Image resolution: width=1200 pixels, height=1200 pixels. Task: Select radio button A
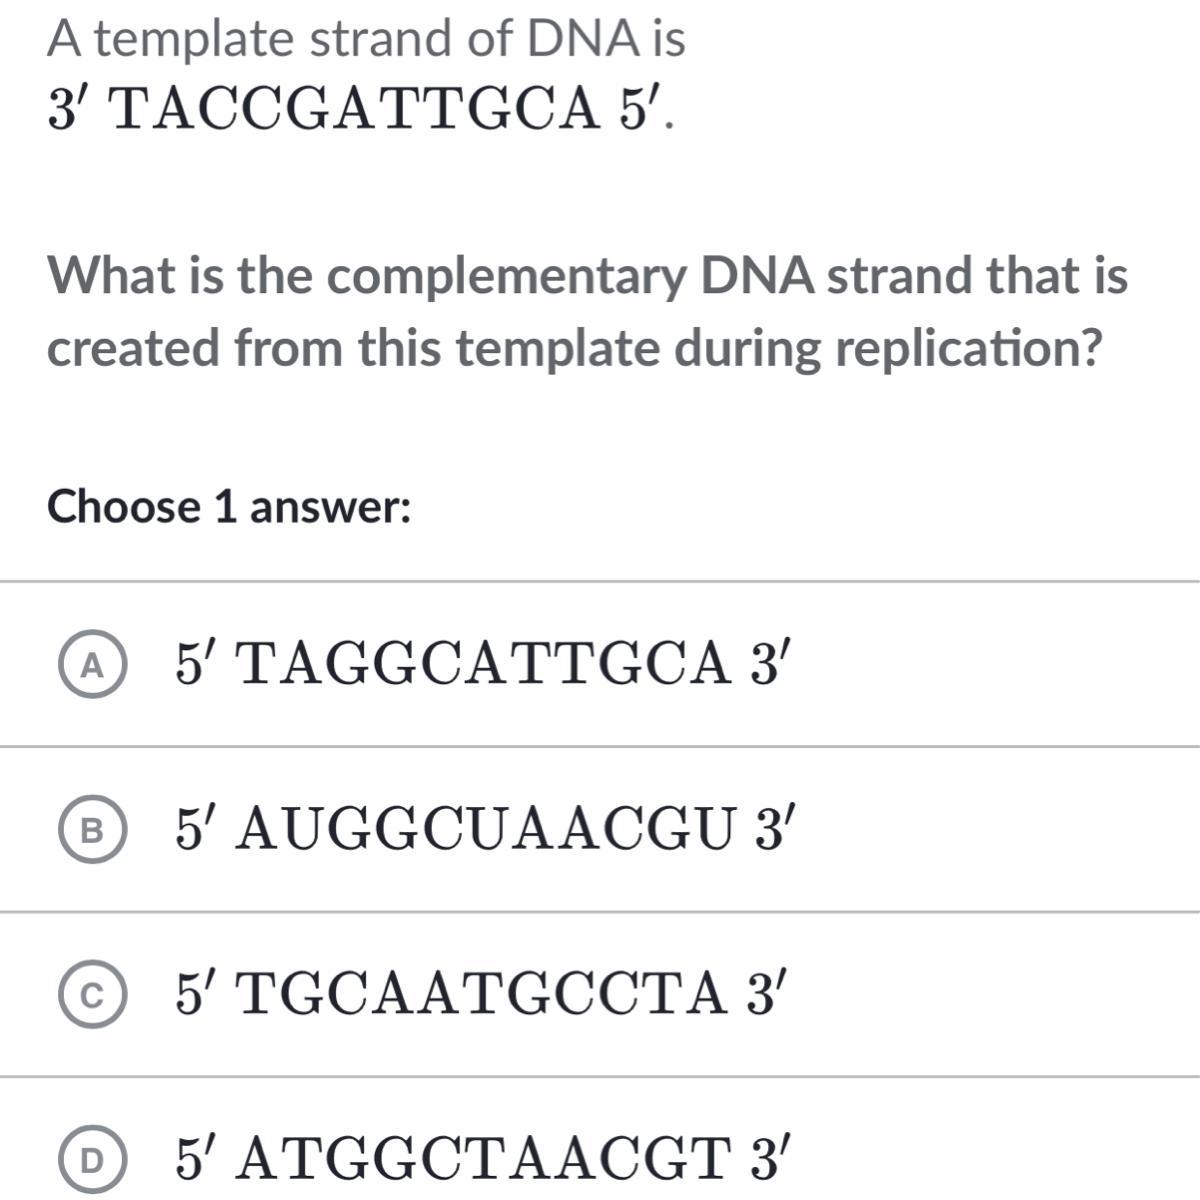pyautogui.click(x=92, y=667)
